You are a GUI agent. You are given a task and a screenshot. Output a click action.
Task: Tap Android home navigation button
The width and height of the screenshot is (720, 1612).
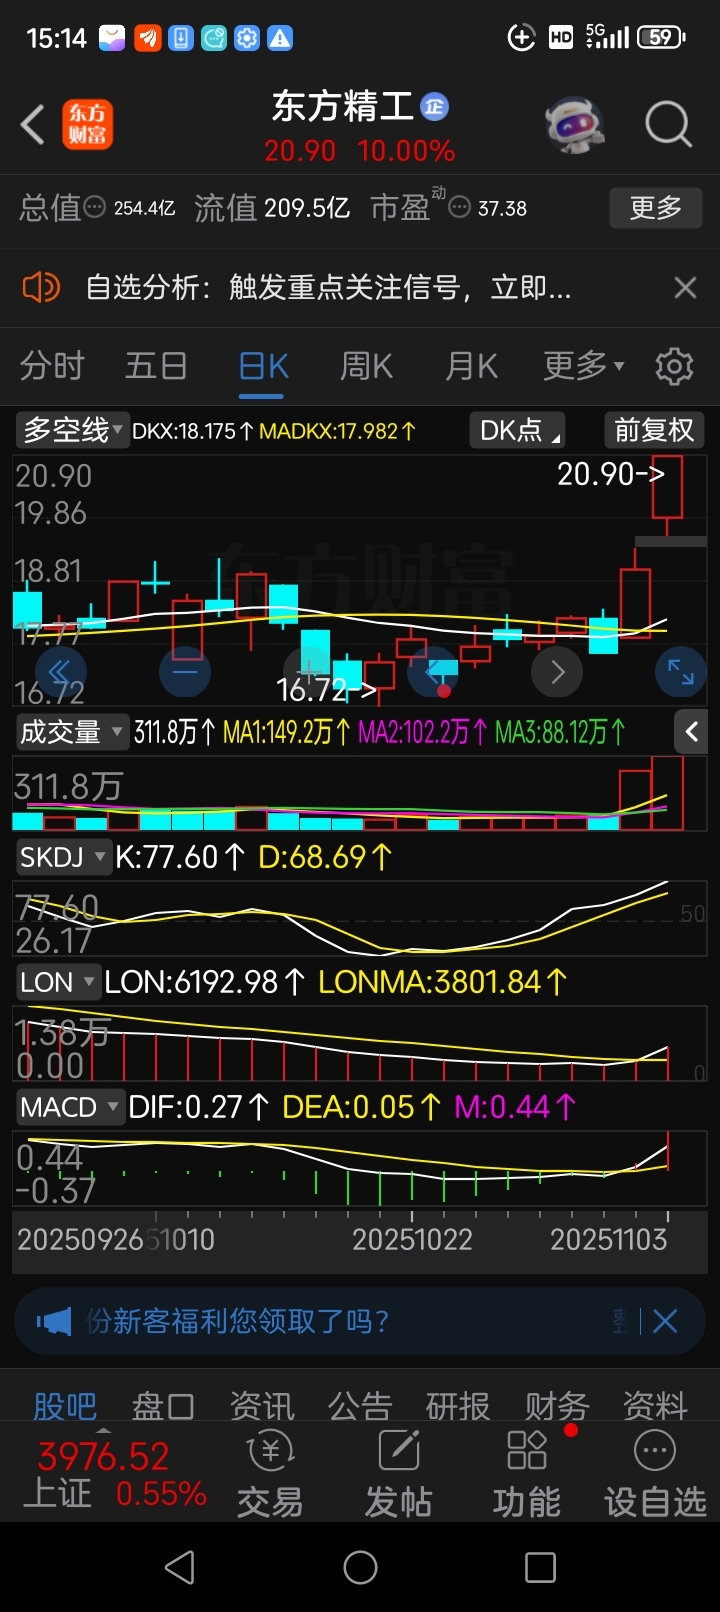pyautogui.click(x=360, y=1567)
